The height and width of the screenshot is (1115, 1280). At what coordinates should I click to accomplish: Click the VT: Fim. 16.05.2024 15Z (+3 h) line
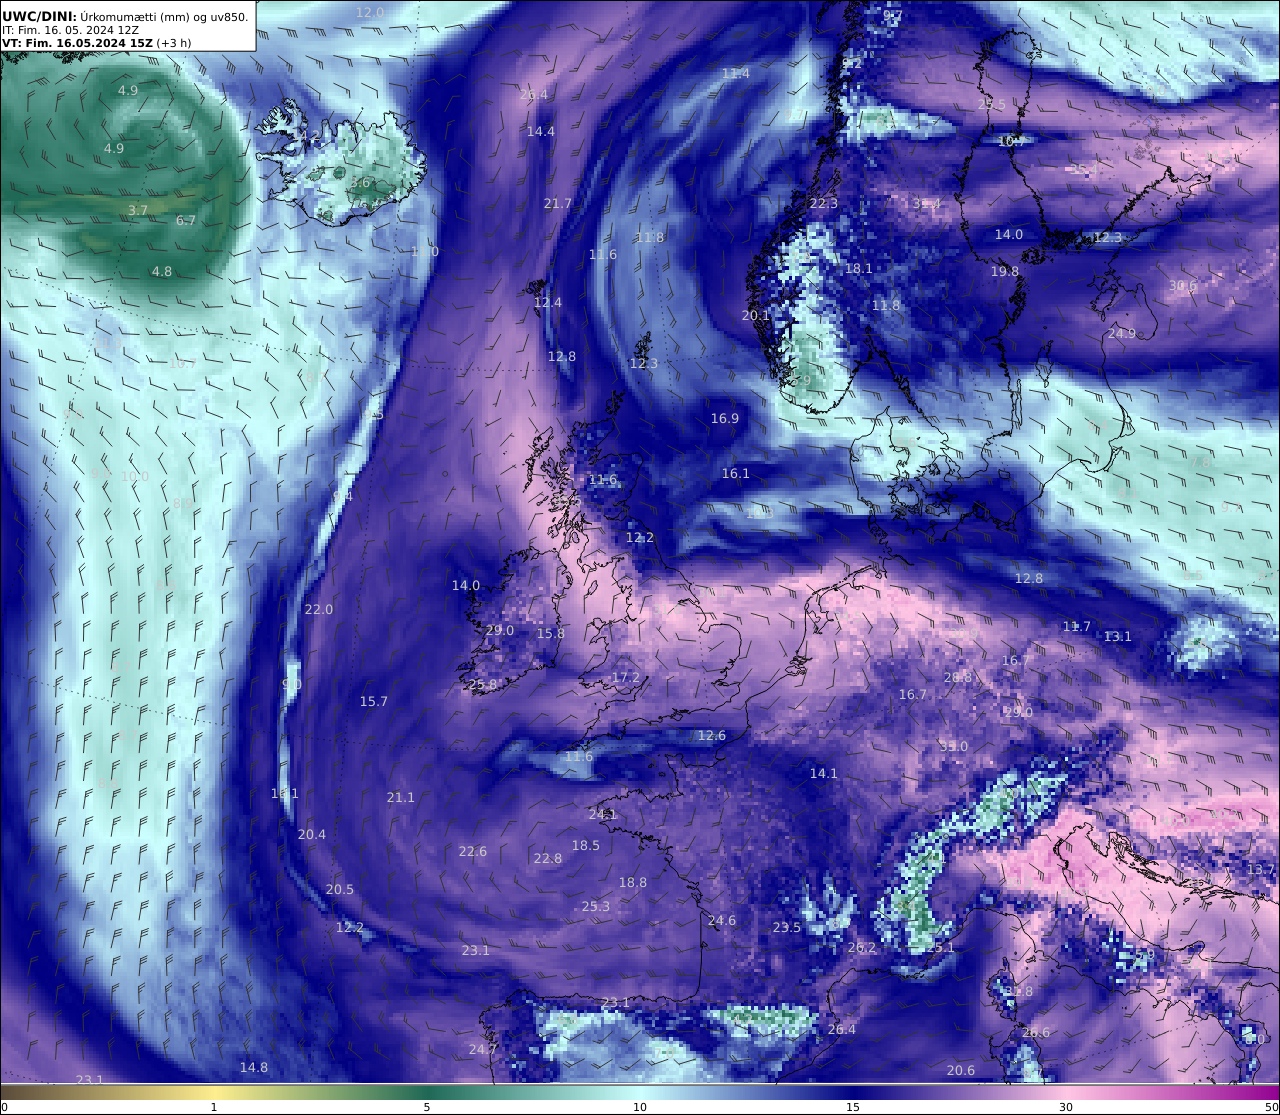point(96,43)
